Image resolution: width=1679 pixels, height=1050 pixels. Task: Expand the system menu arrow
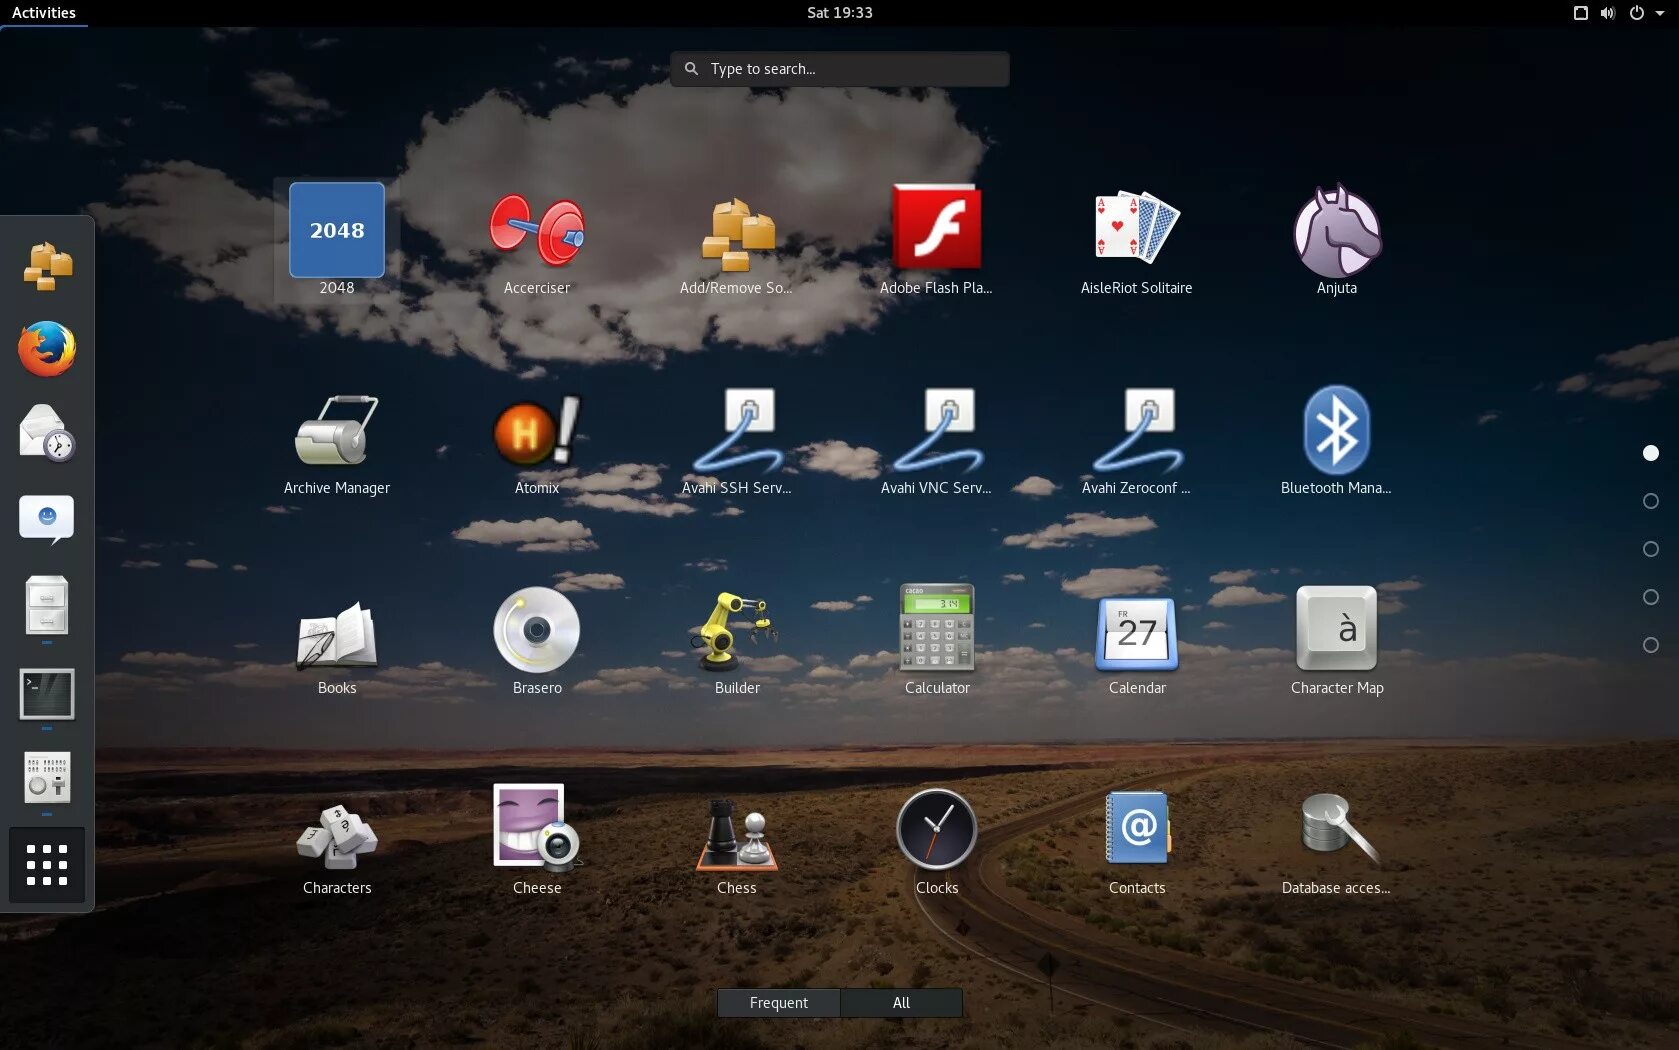coord(1659,13)
